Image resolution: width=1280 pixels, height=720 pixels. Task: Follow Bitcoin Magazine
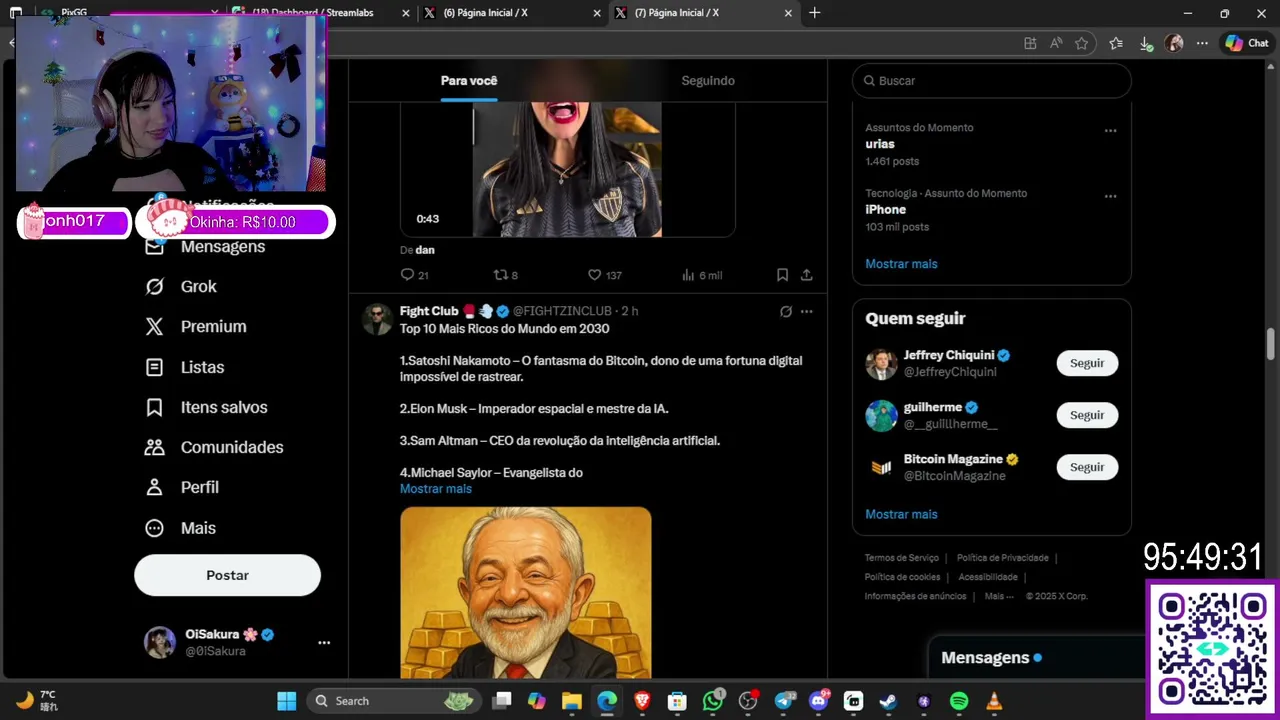(1087, 467)
